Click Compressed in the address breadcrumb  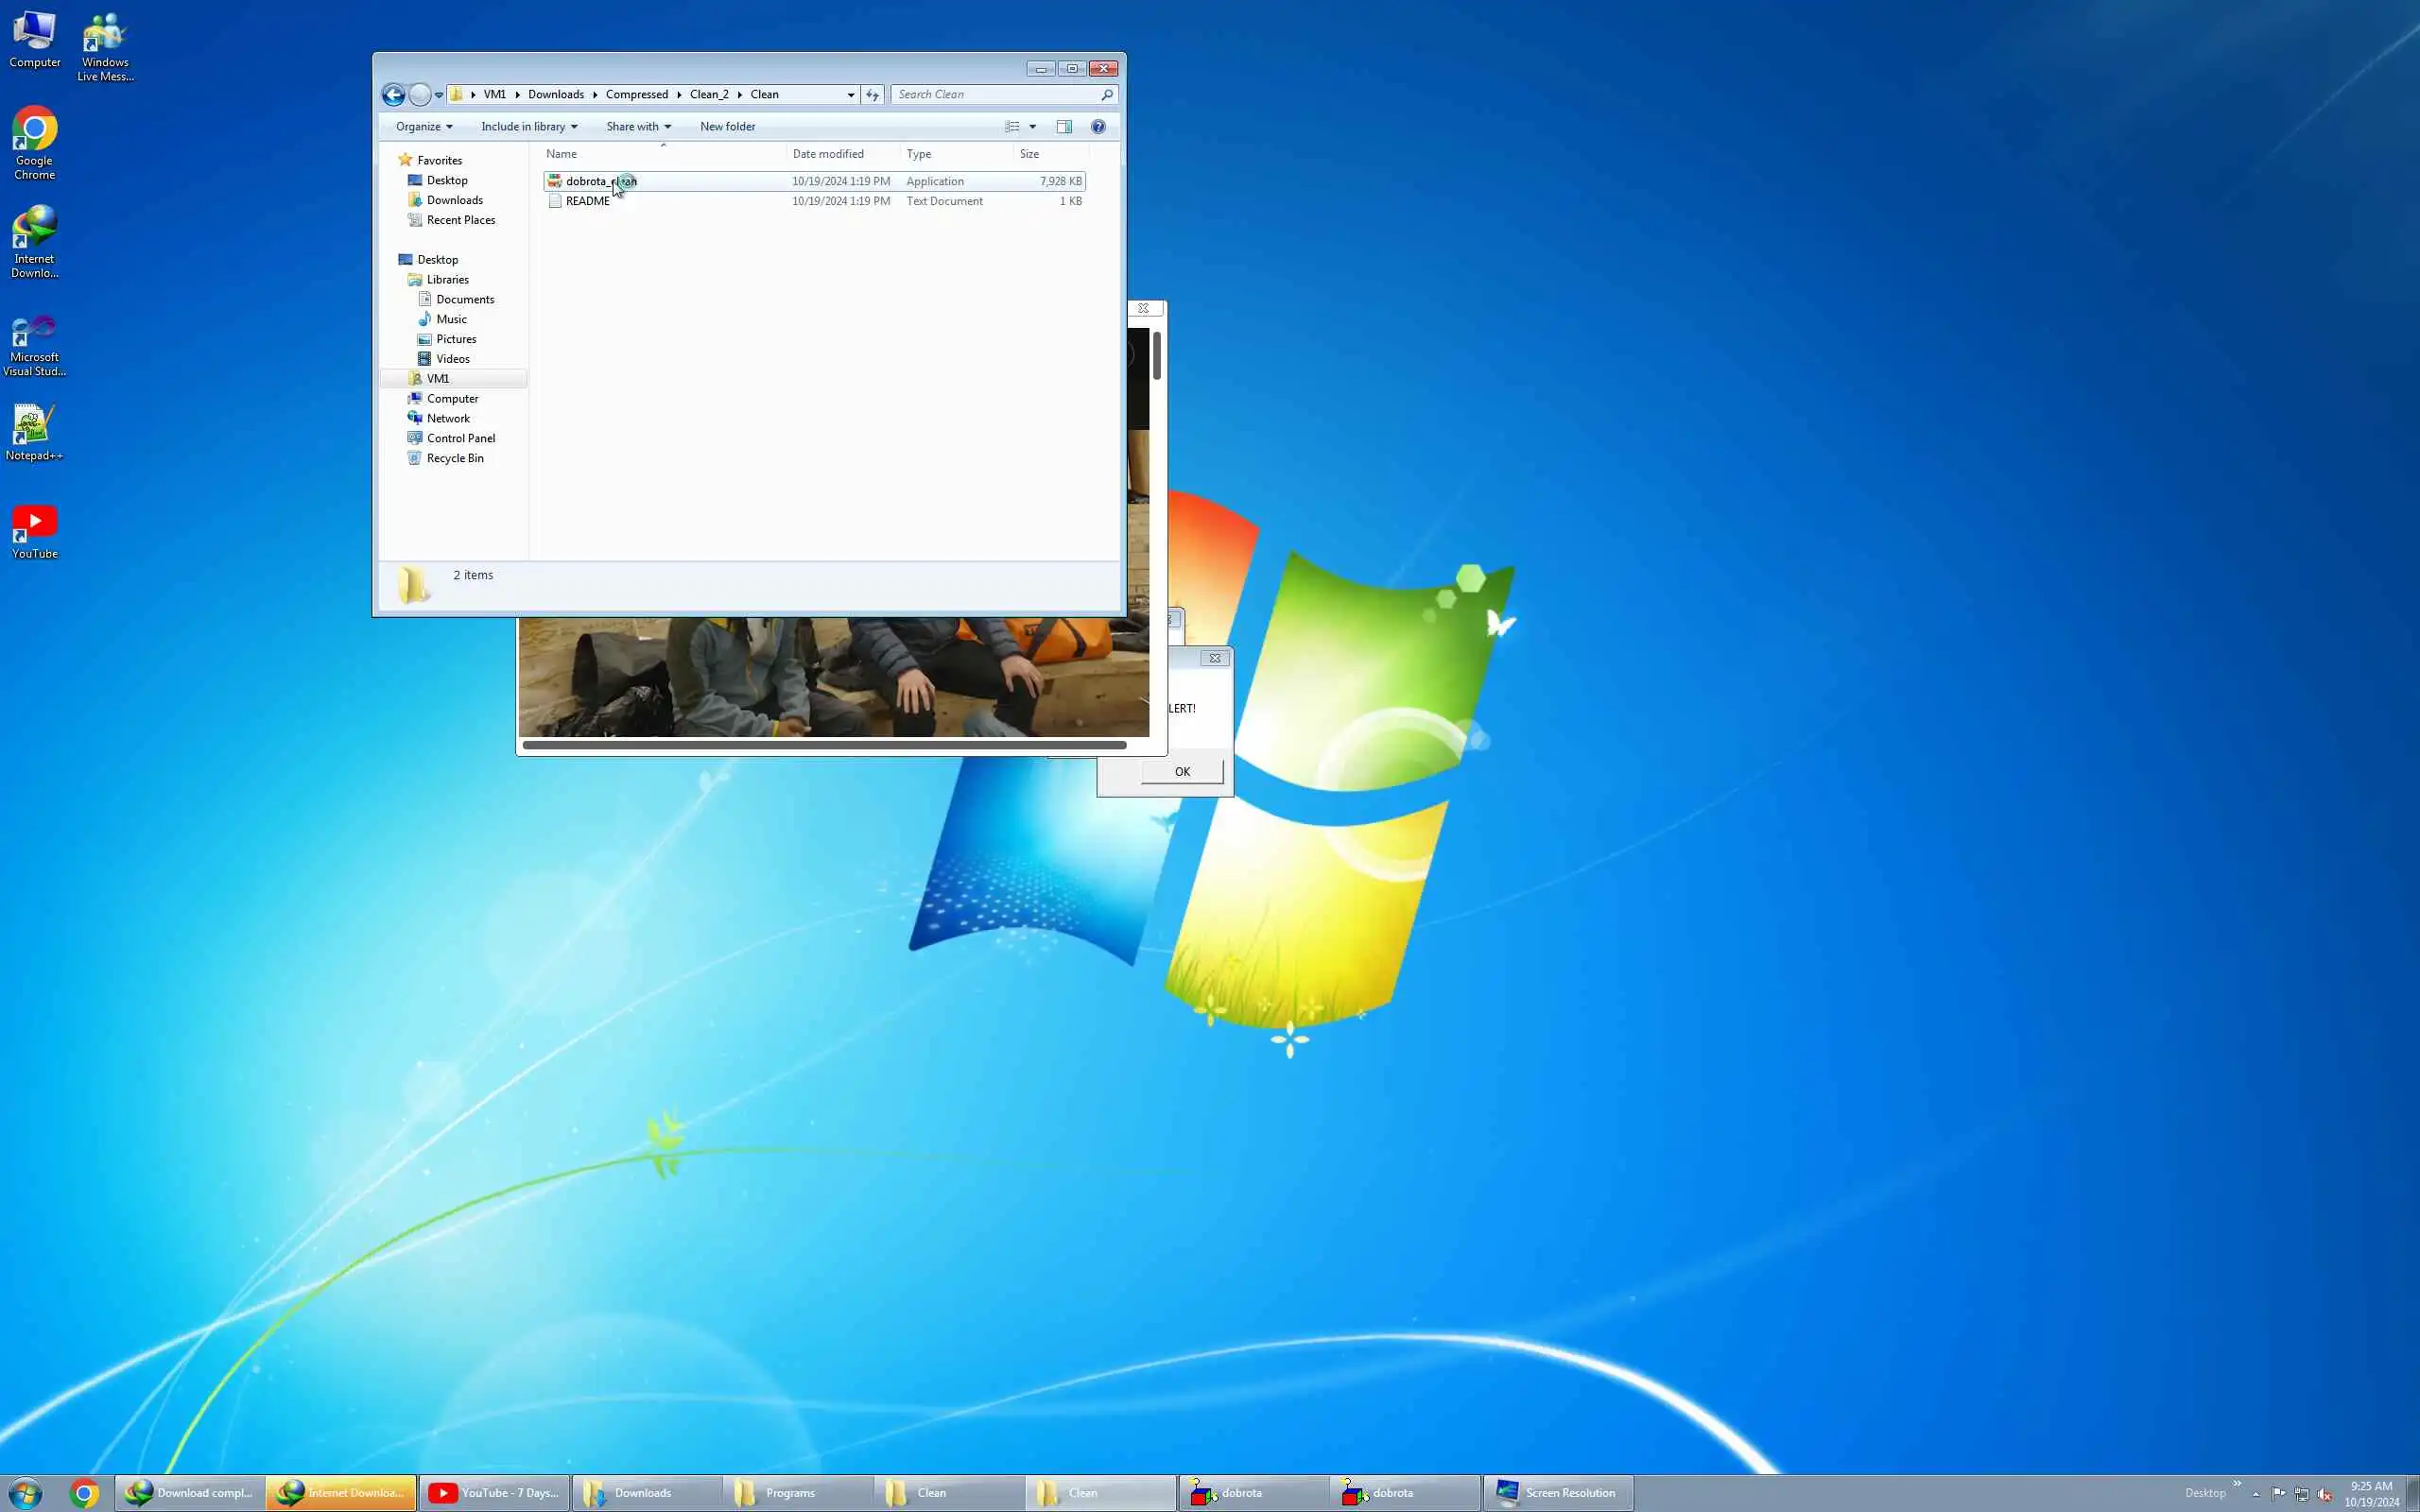point(636,95)
